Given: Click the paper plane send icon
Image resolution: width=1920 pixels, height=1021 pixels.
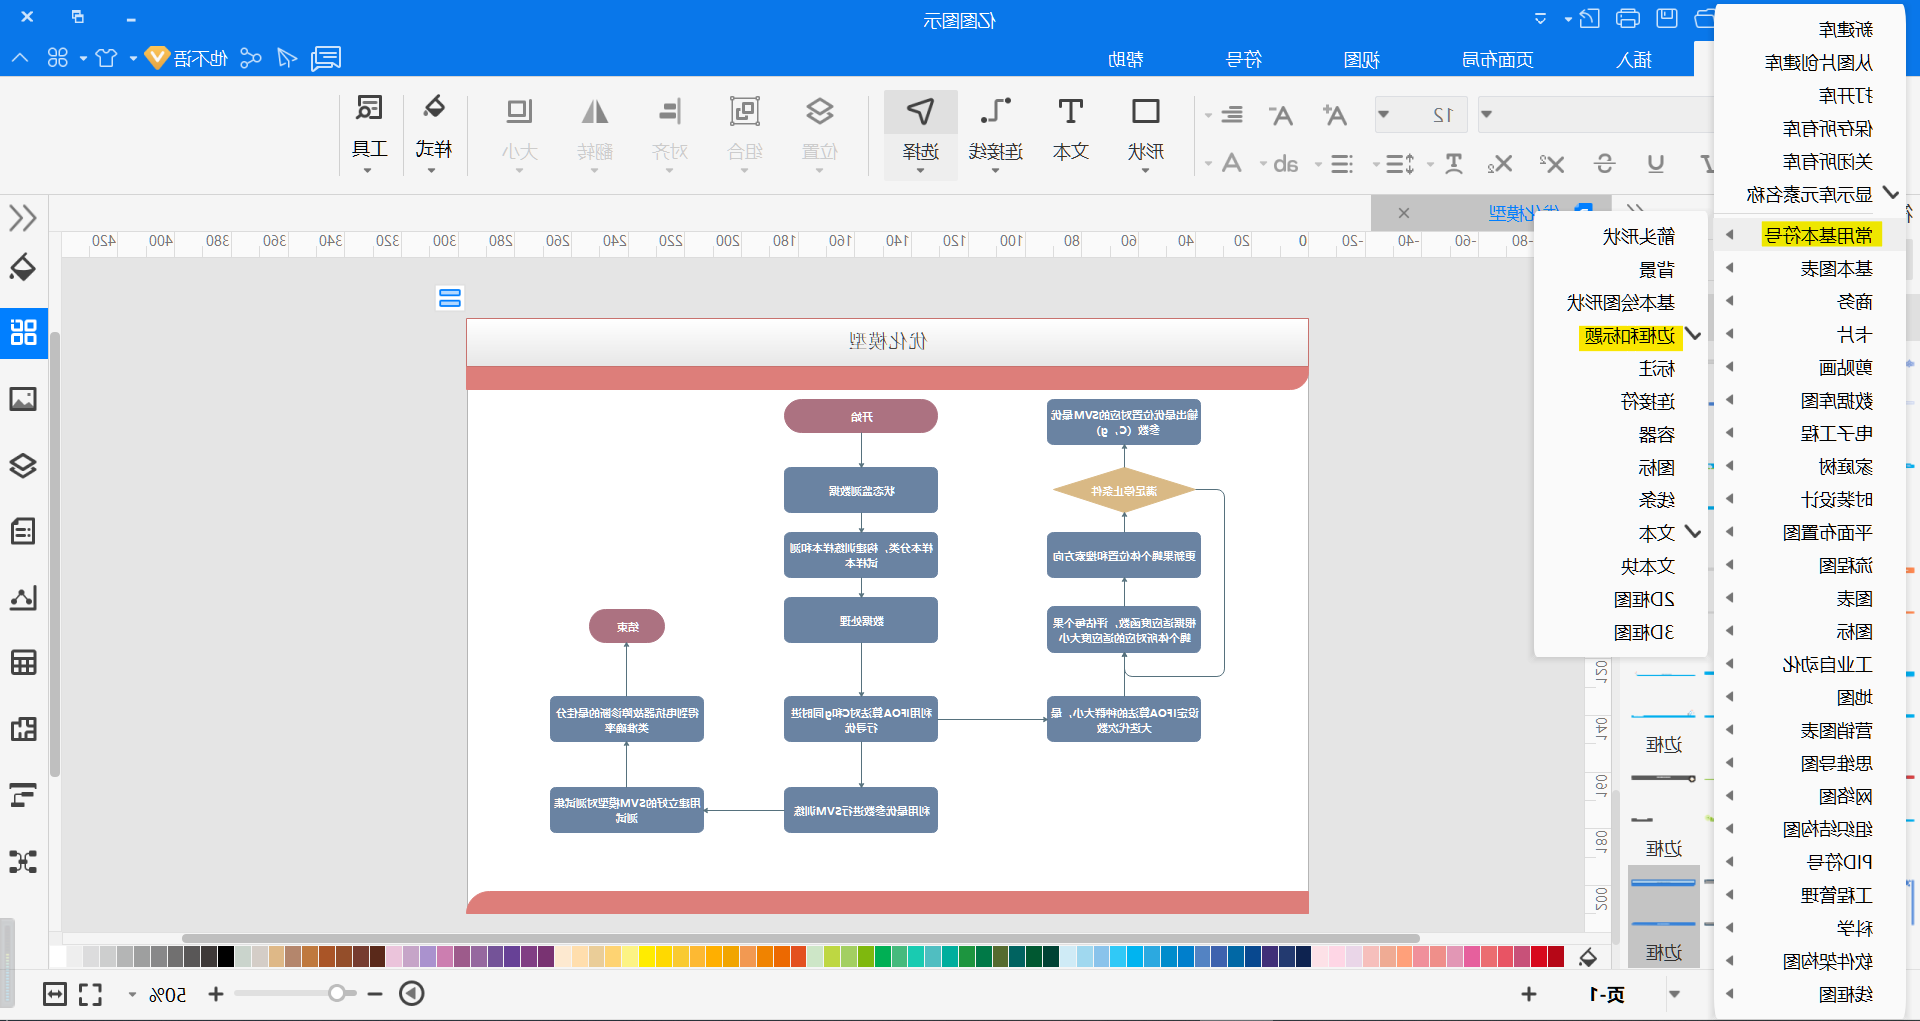Looking at the screenshot, I should pos(287,58).
